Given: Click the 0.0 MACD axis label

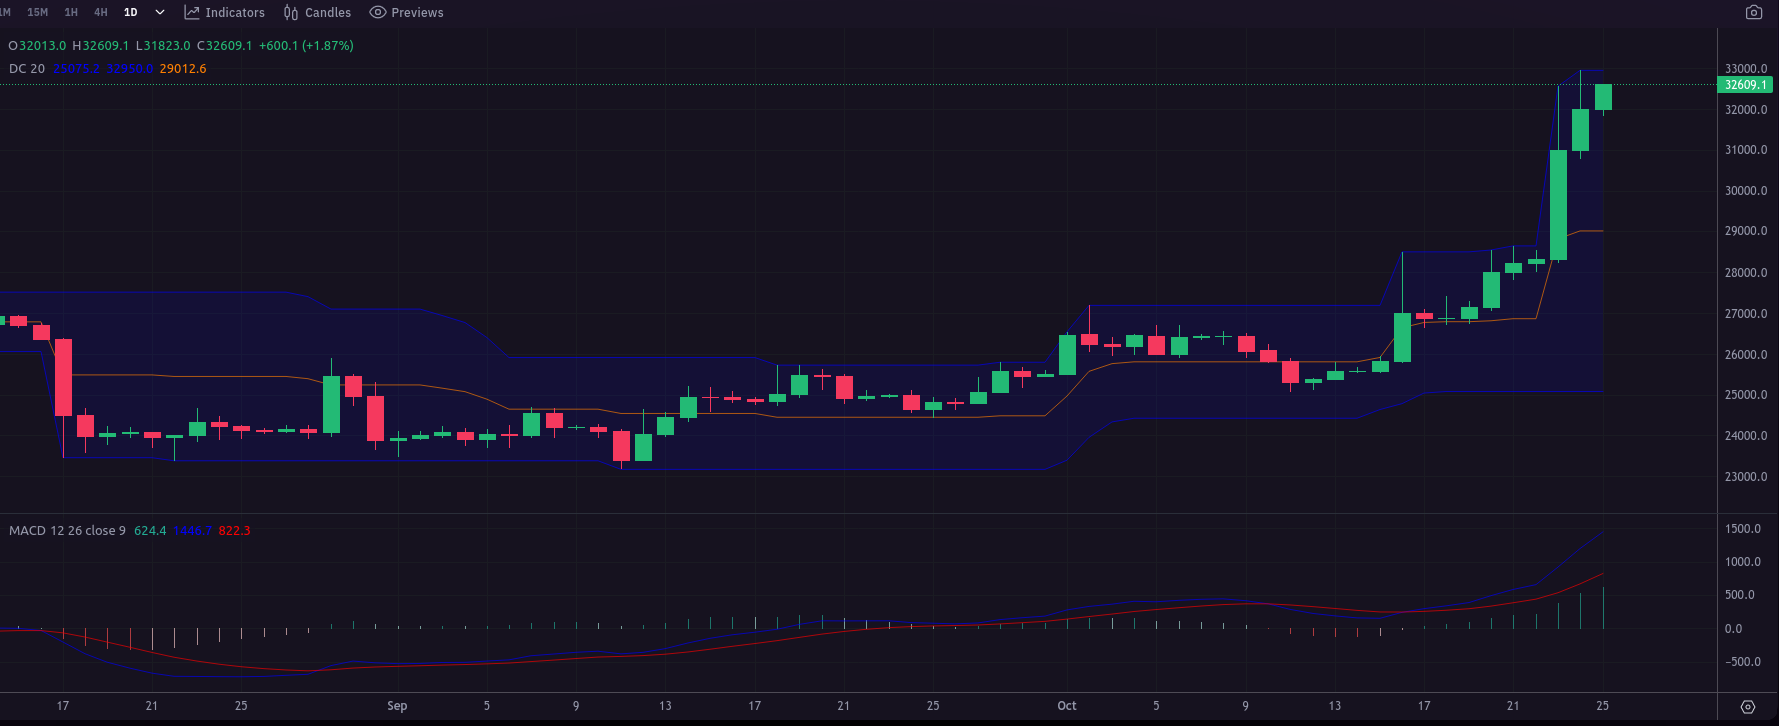Looking at the screenshot, I should [x=1734, y=629].
